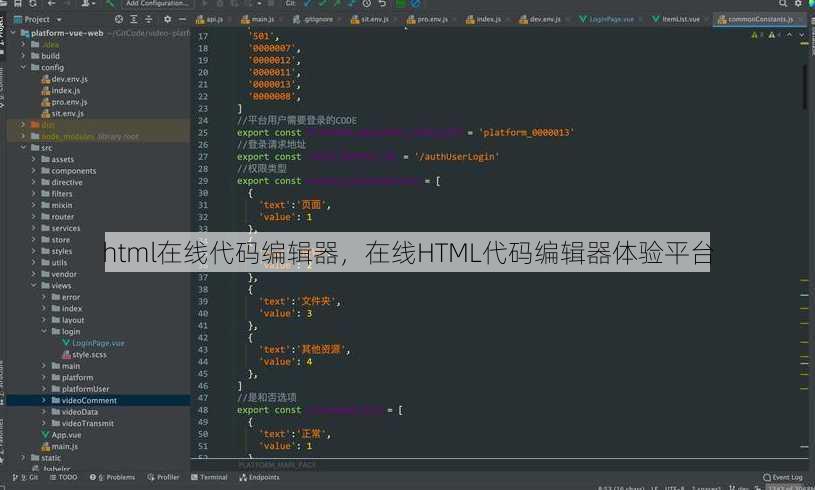Open Project panel gear options
Viewport: 815px width, 490px height.
pos(167,19)
